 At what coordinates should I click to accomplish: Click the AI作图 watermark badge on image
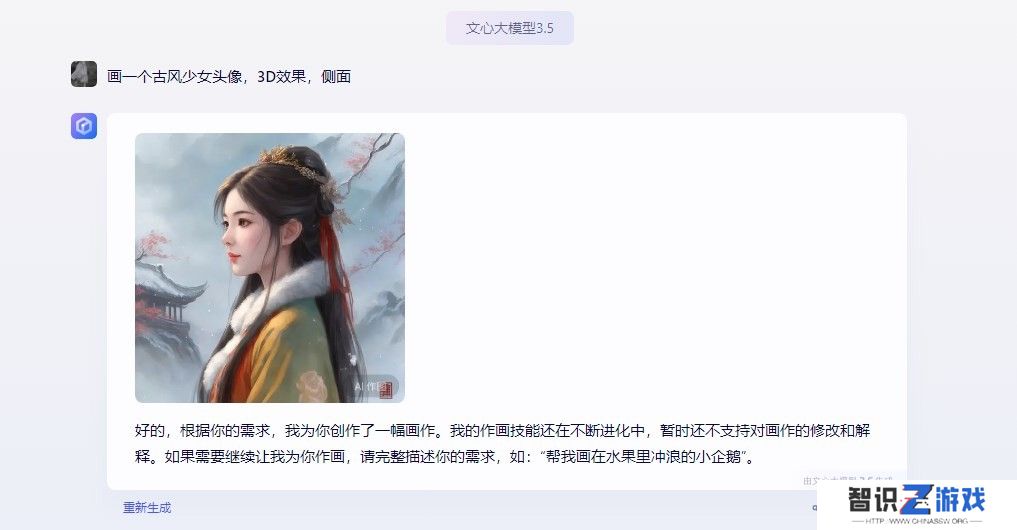click(x=374, y=387)
